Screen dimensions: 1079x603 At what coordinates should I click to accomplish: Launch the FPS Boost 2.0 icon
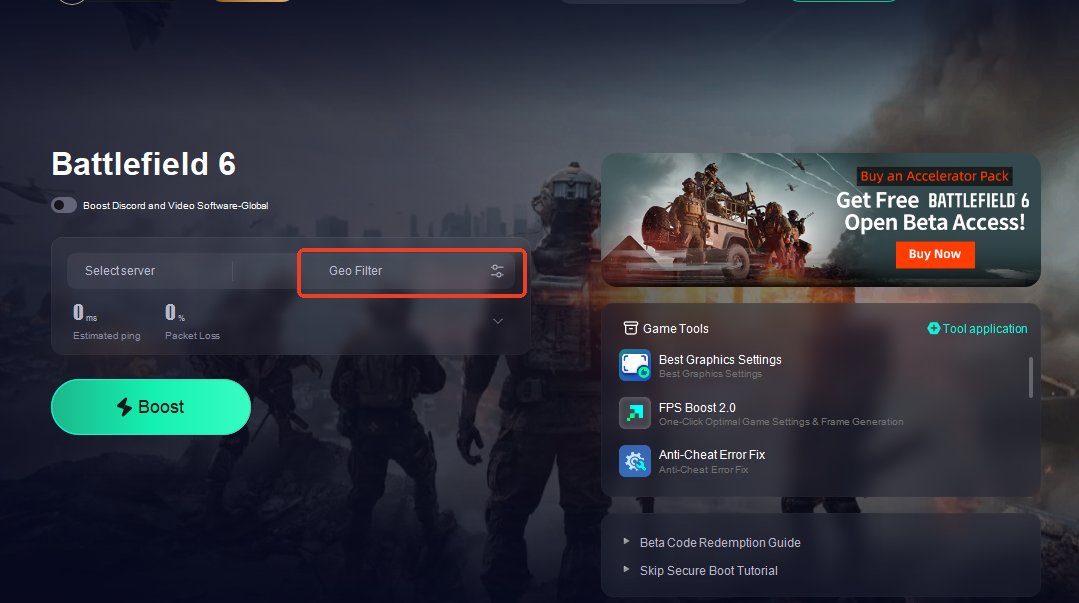point(634,413)
